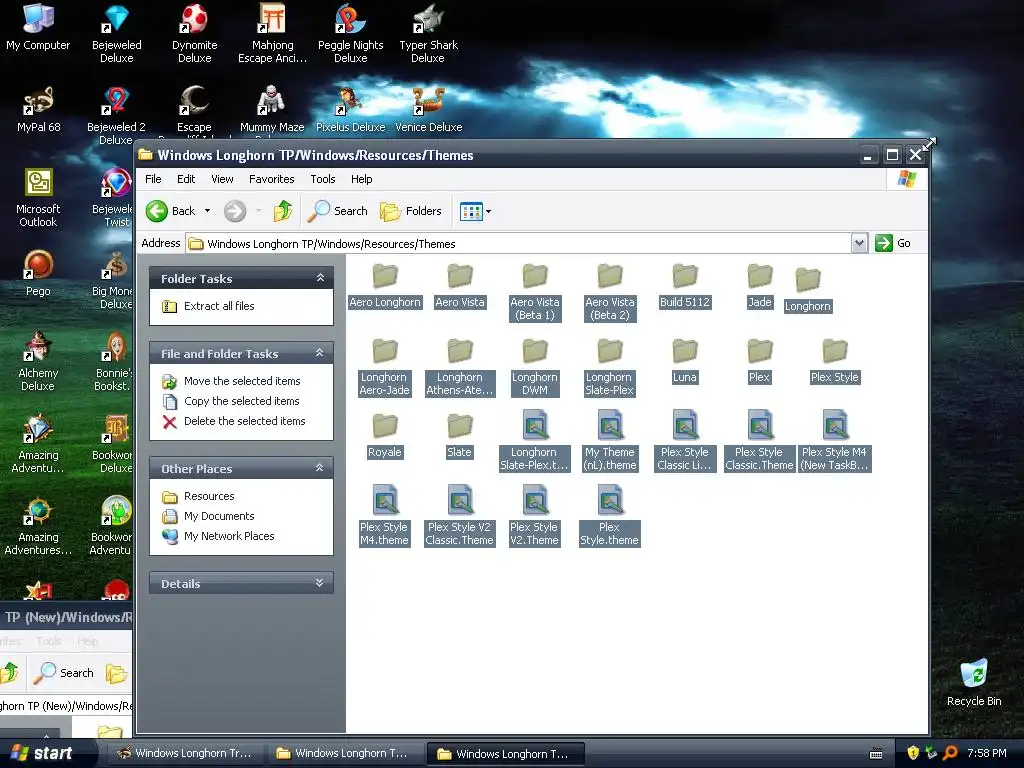Click Copy the selected items
The image size is (1024, 768).
[242, 401]
